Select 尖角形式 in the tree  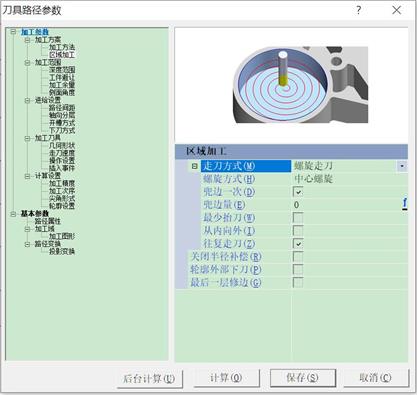coord(62,199)
